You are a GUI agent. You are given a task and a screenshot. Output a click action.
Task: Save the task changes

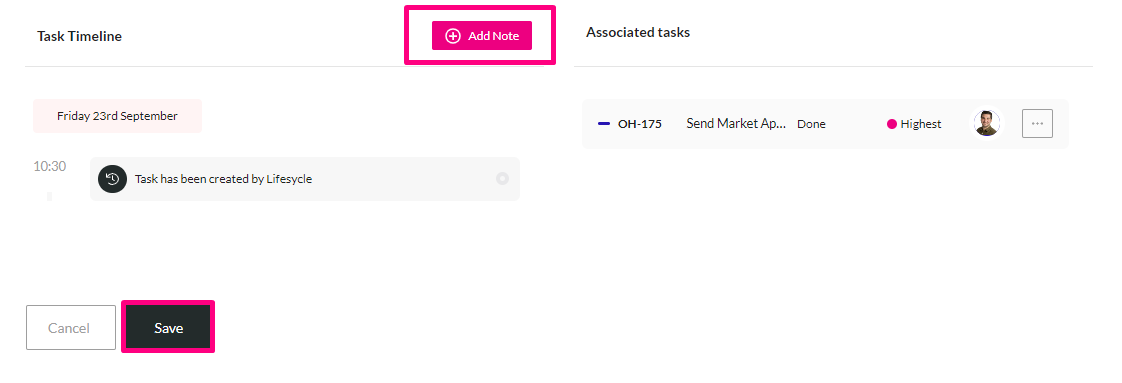tap(169, 328)
